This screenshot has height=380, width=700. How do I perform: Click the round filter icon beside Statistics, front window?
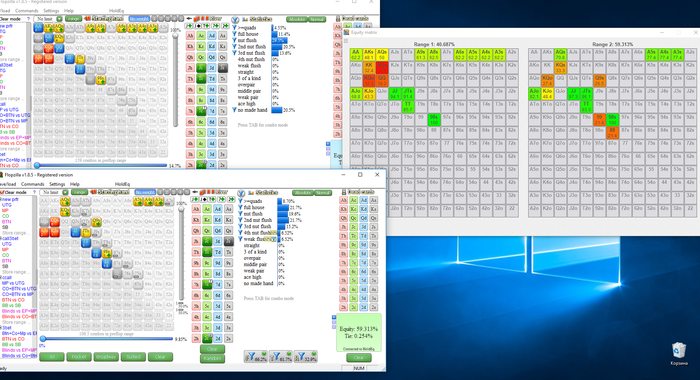pyautogui.click(x=241, y=193)
